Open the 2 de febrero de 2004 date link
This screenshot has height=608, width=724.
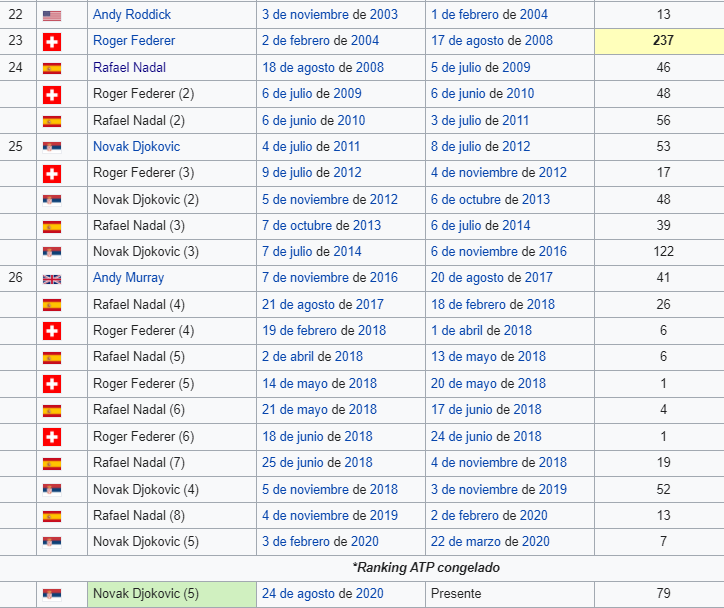click(x=320, y=41)
